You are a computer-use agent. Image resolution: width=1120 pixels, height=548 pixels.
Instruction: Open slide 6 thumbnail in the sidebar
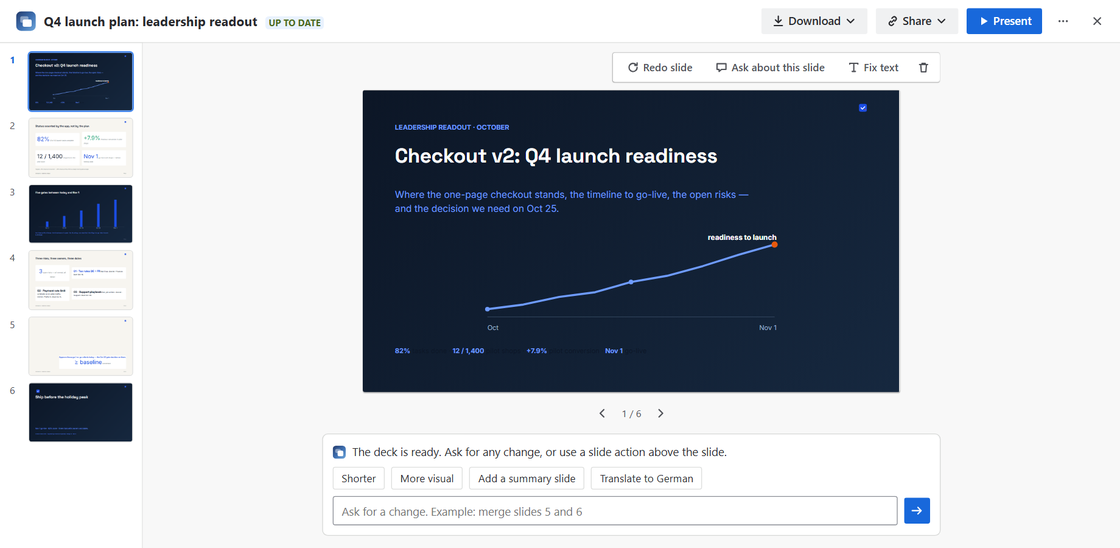(81, 412)
